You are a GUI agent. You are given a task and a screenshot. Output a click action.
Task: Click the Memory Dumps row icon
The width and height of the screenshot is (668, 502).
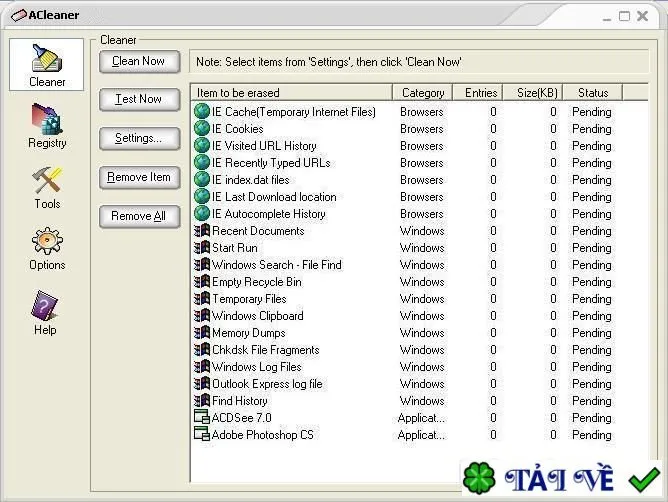point(202,333)
